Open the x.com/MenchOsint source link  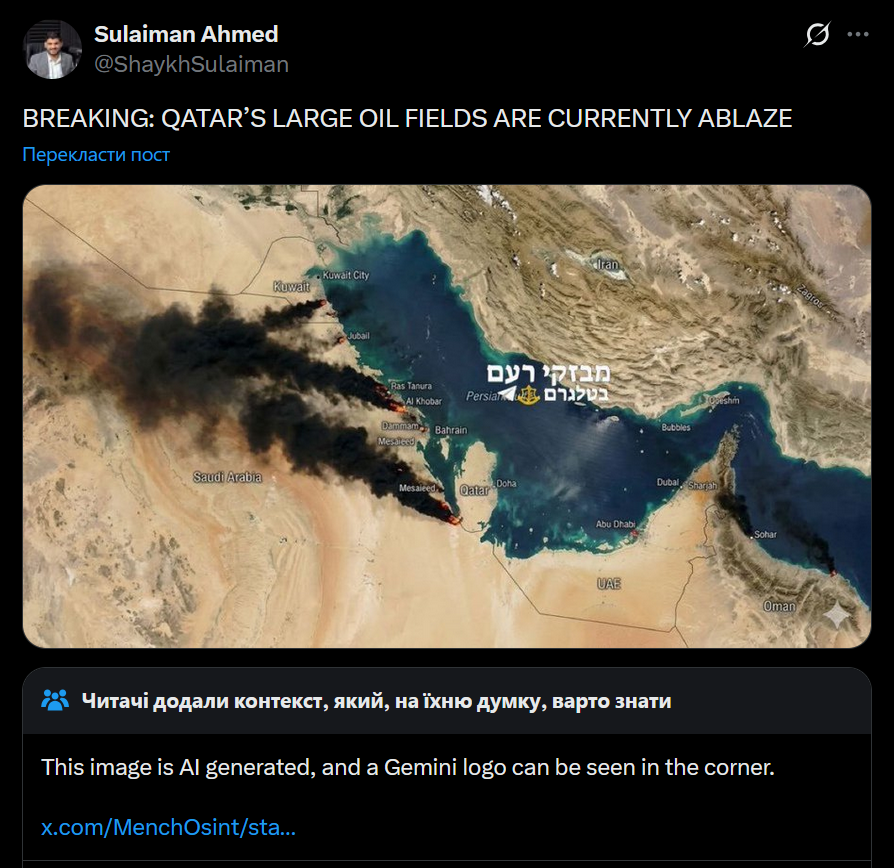tap(168, 828)
